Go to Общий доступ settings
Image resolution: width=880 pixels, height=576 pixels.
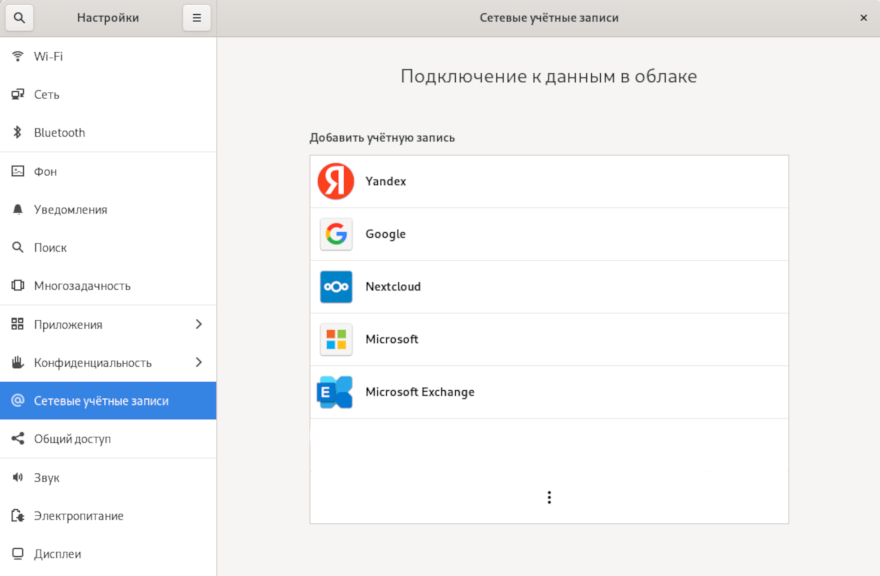[x=72, y=439]
